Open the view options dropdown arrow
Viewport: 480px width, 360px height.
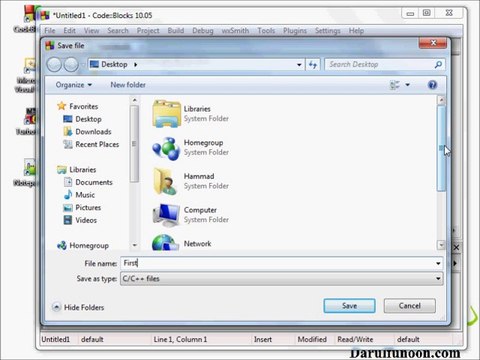(408, 85)
